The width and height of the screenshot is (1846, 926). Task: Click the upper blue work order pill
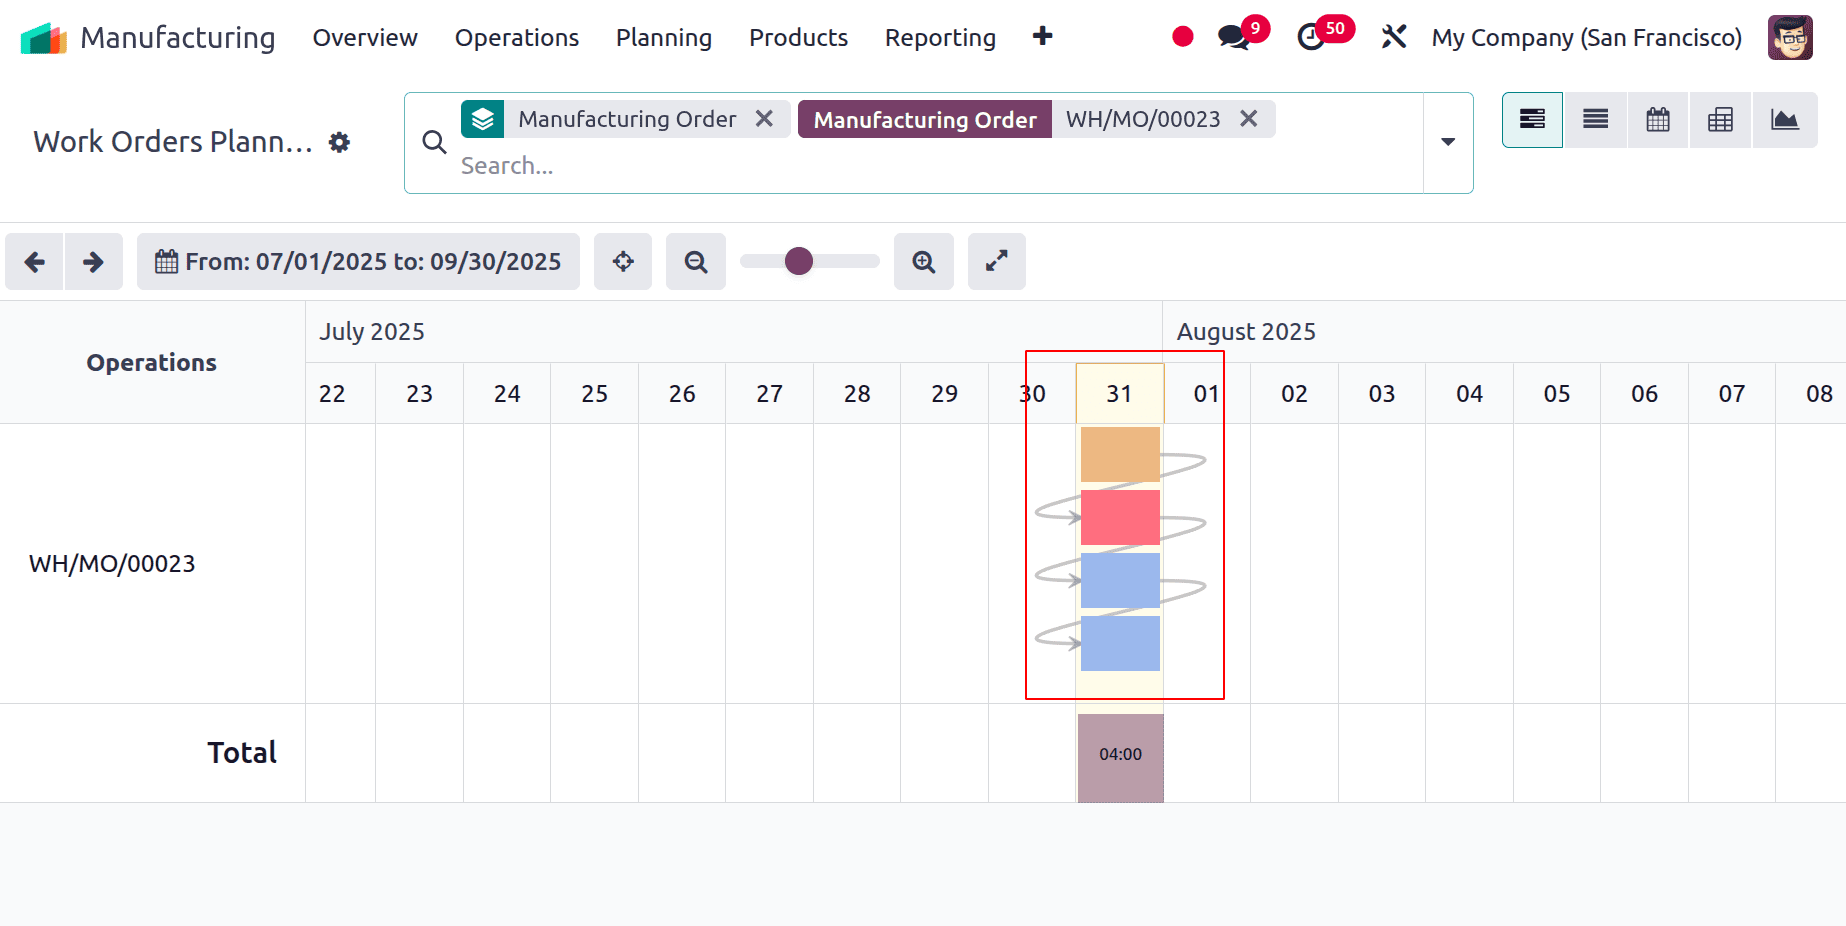click(1120, 580)
